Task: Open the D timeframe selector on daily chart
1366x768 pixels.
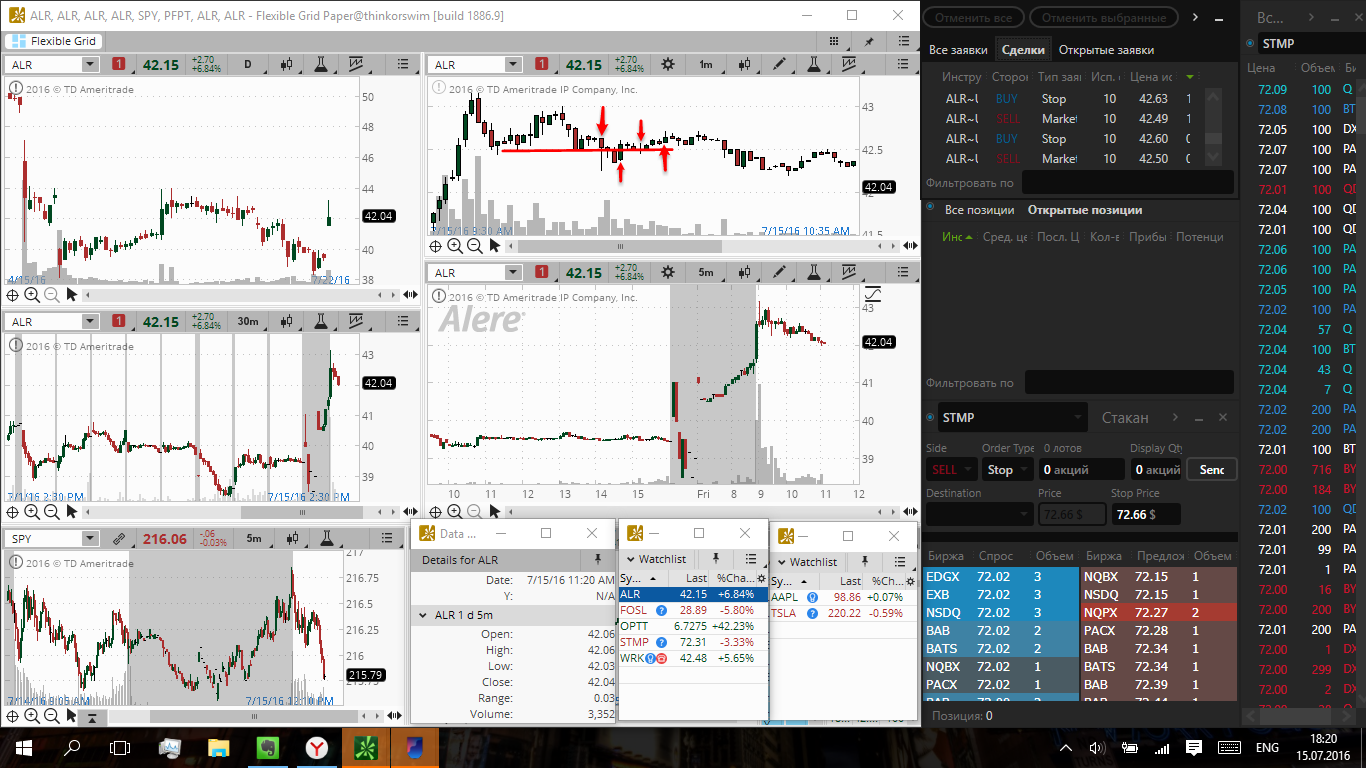Action: (247, 64)
